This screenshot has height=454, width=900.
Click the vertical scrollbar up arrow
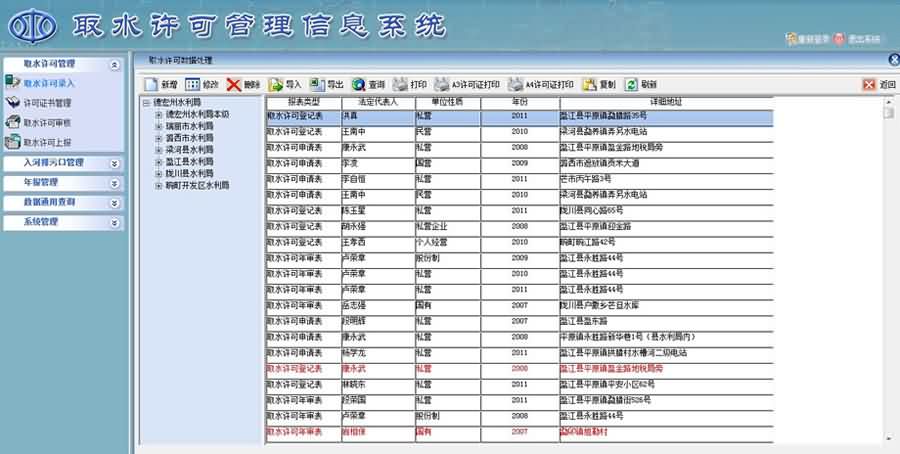point(888,101)
